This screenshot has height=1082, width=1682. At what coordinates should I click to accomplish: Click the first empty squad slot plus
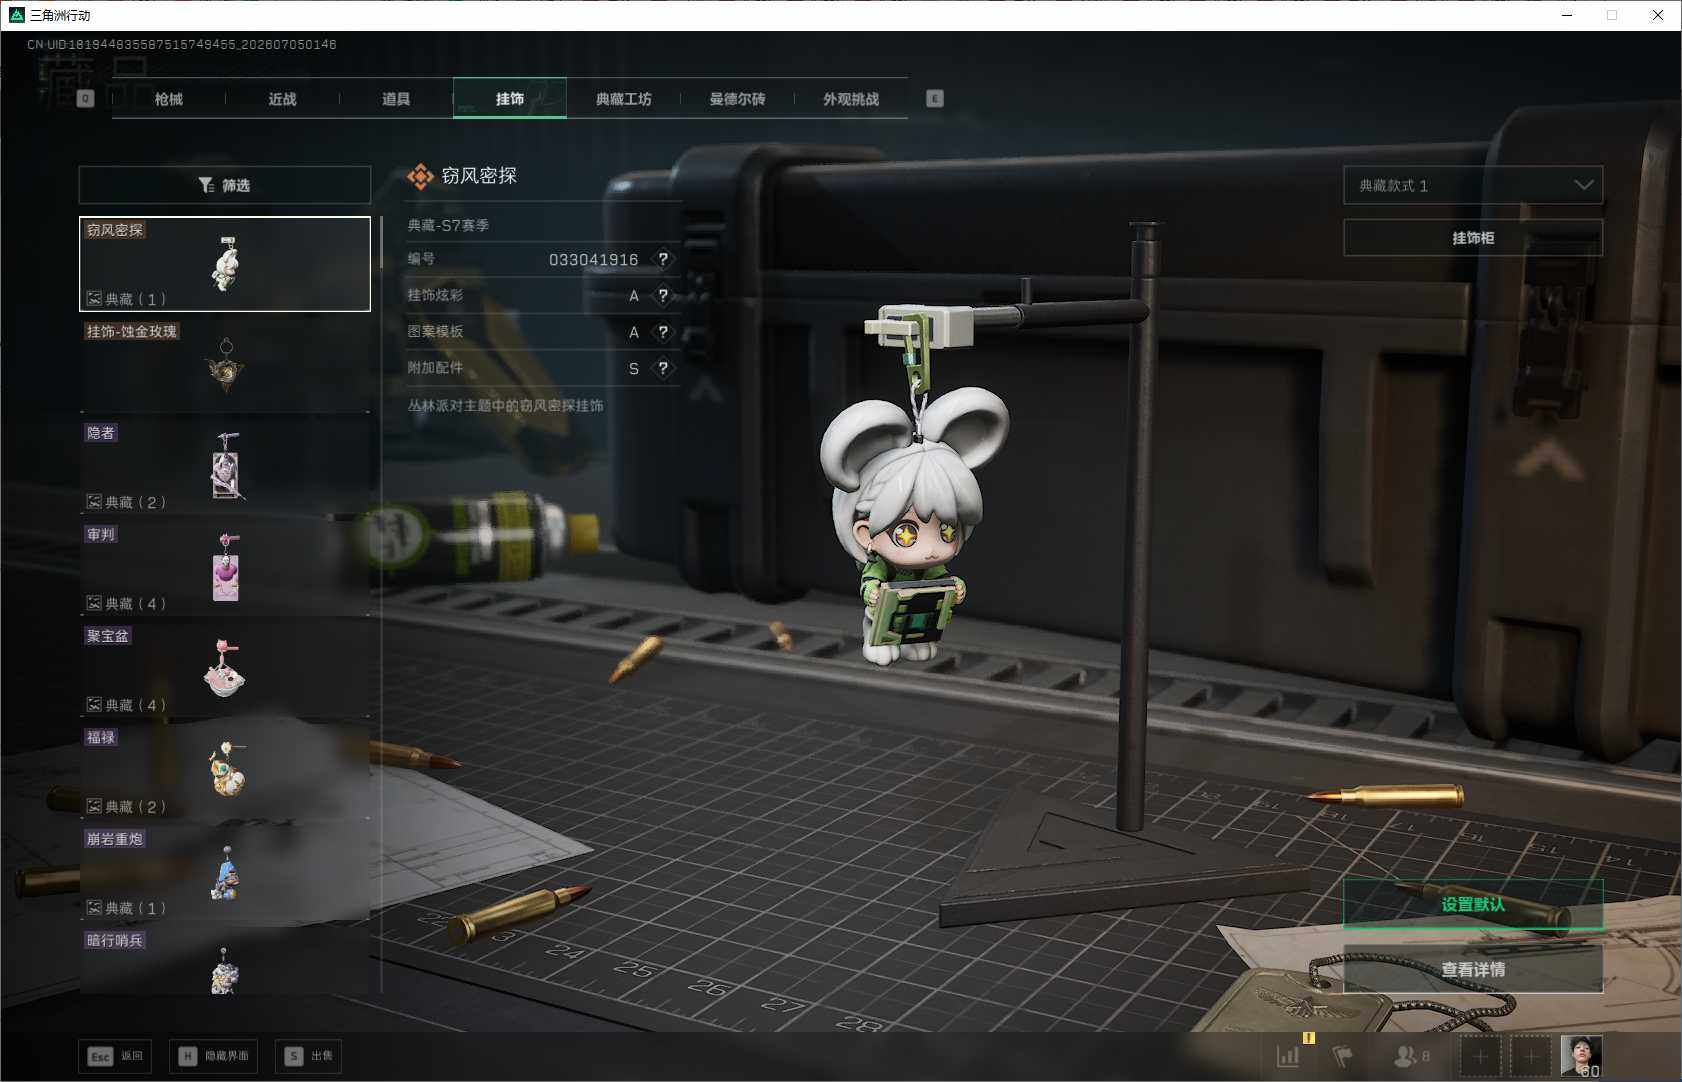[1481, 1056]
